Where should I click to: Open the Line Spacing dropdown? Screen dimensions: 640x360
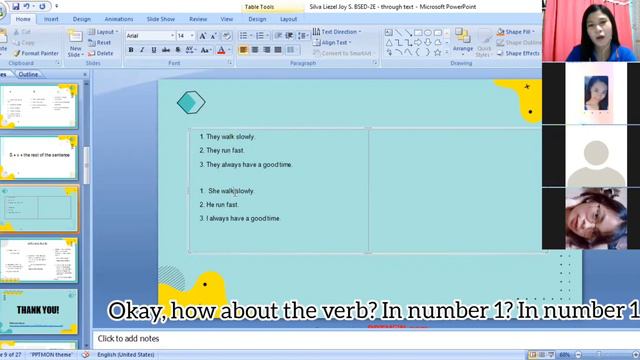tap(303, 36)
